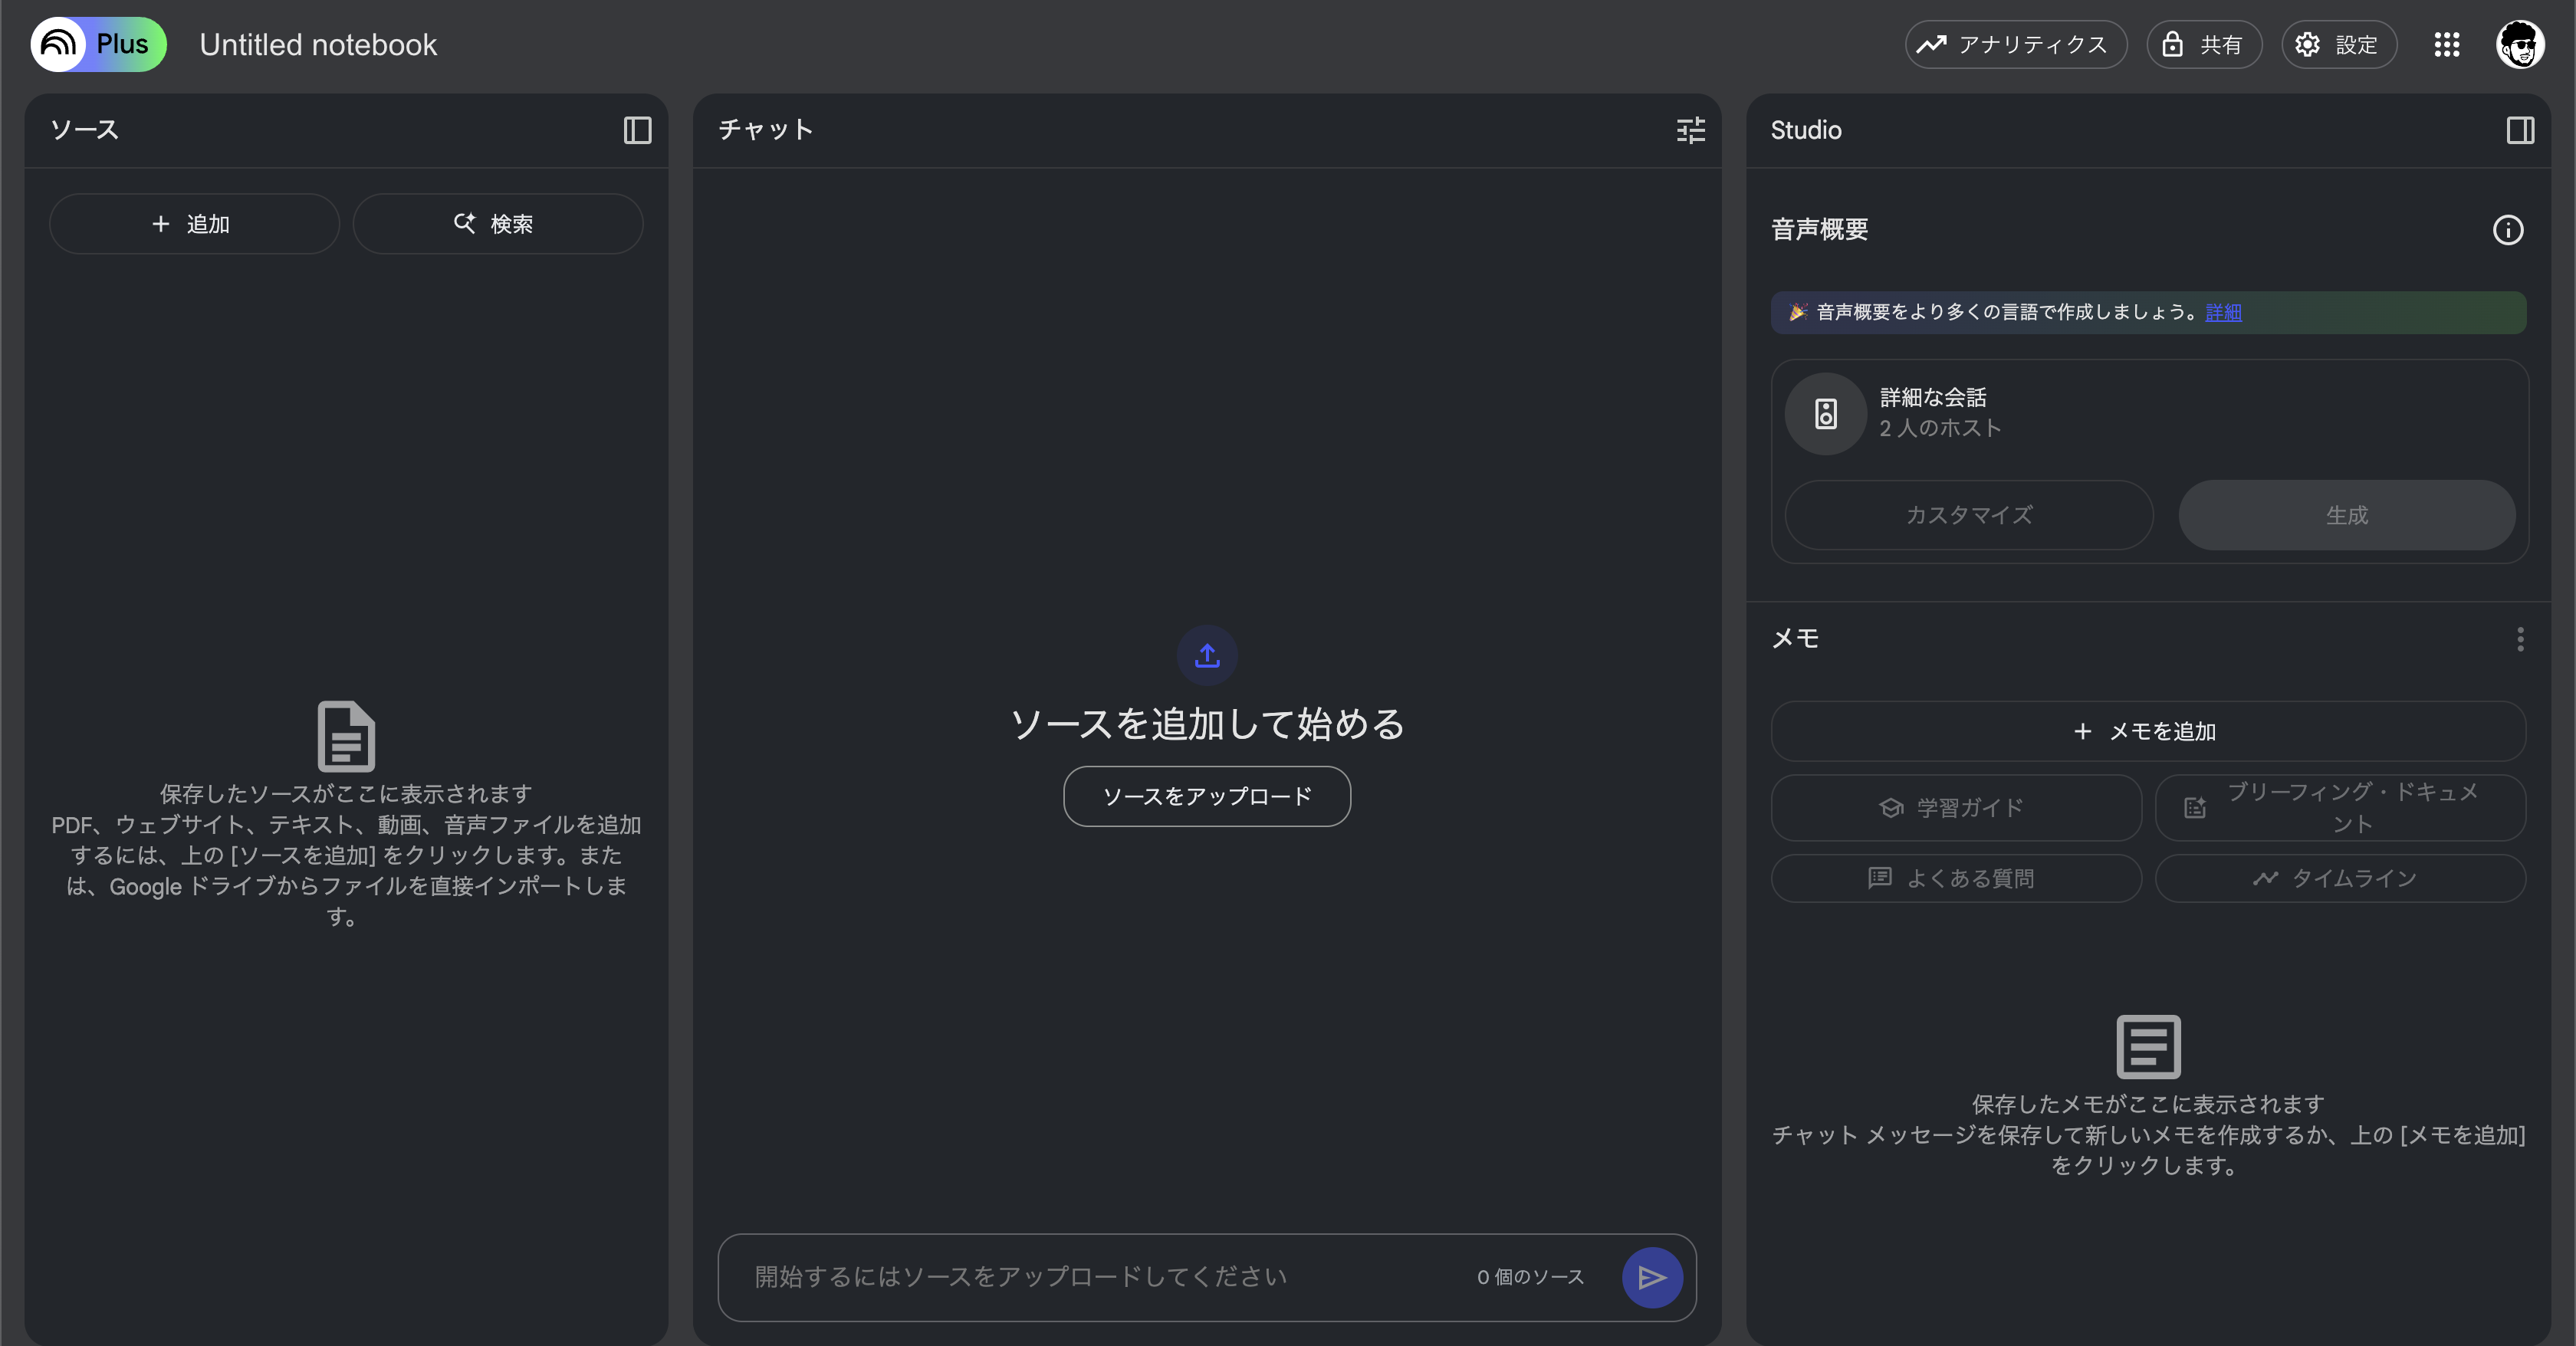The image size is (2576, 1346).
Task: Click the 音声概要 info icon
Action: click(2507, 230)
